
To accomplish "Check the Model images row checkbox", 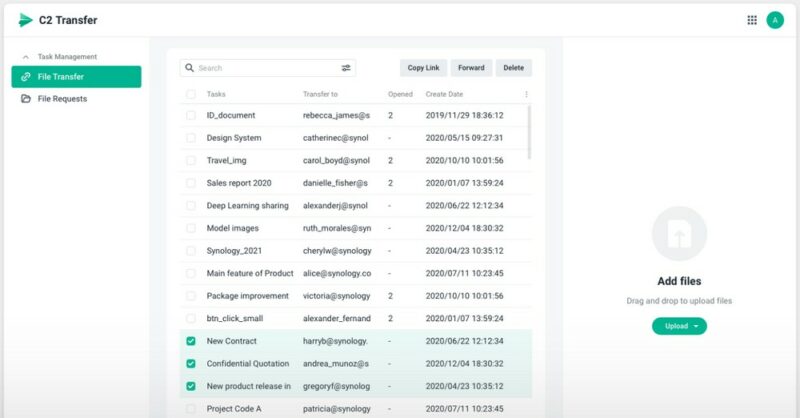I will [x=191, y=228].
